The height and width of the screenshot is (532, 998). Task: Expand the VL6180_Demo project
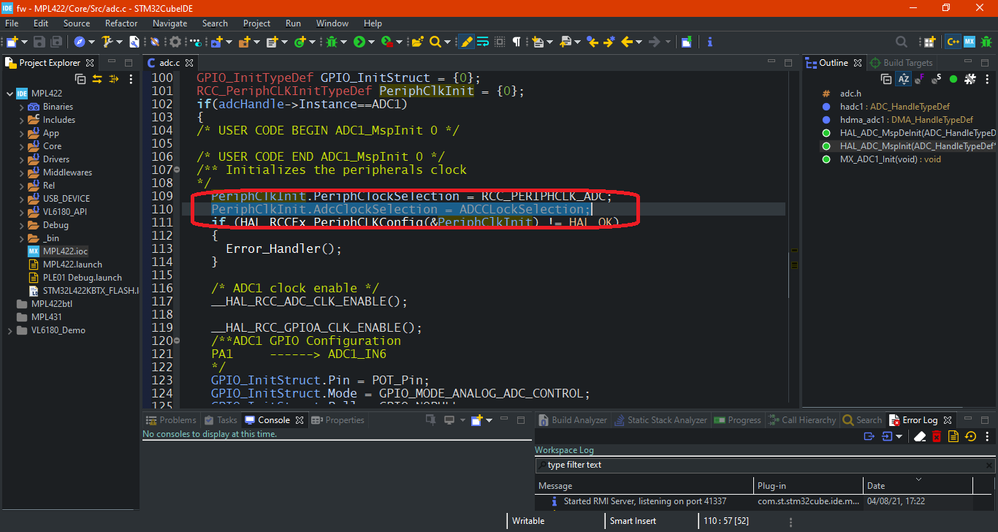(x=10, y=331)
